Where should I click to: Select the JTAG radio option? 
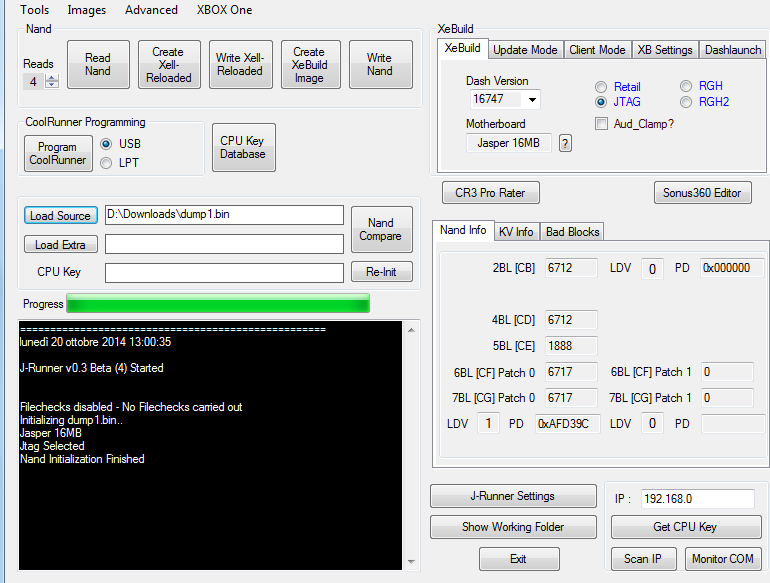pyautogui.click(x=601, y=102)
